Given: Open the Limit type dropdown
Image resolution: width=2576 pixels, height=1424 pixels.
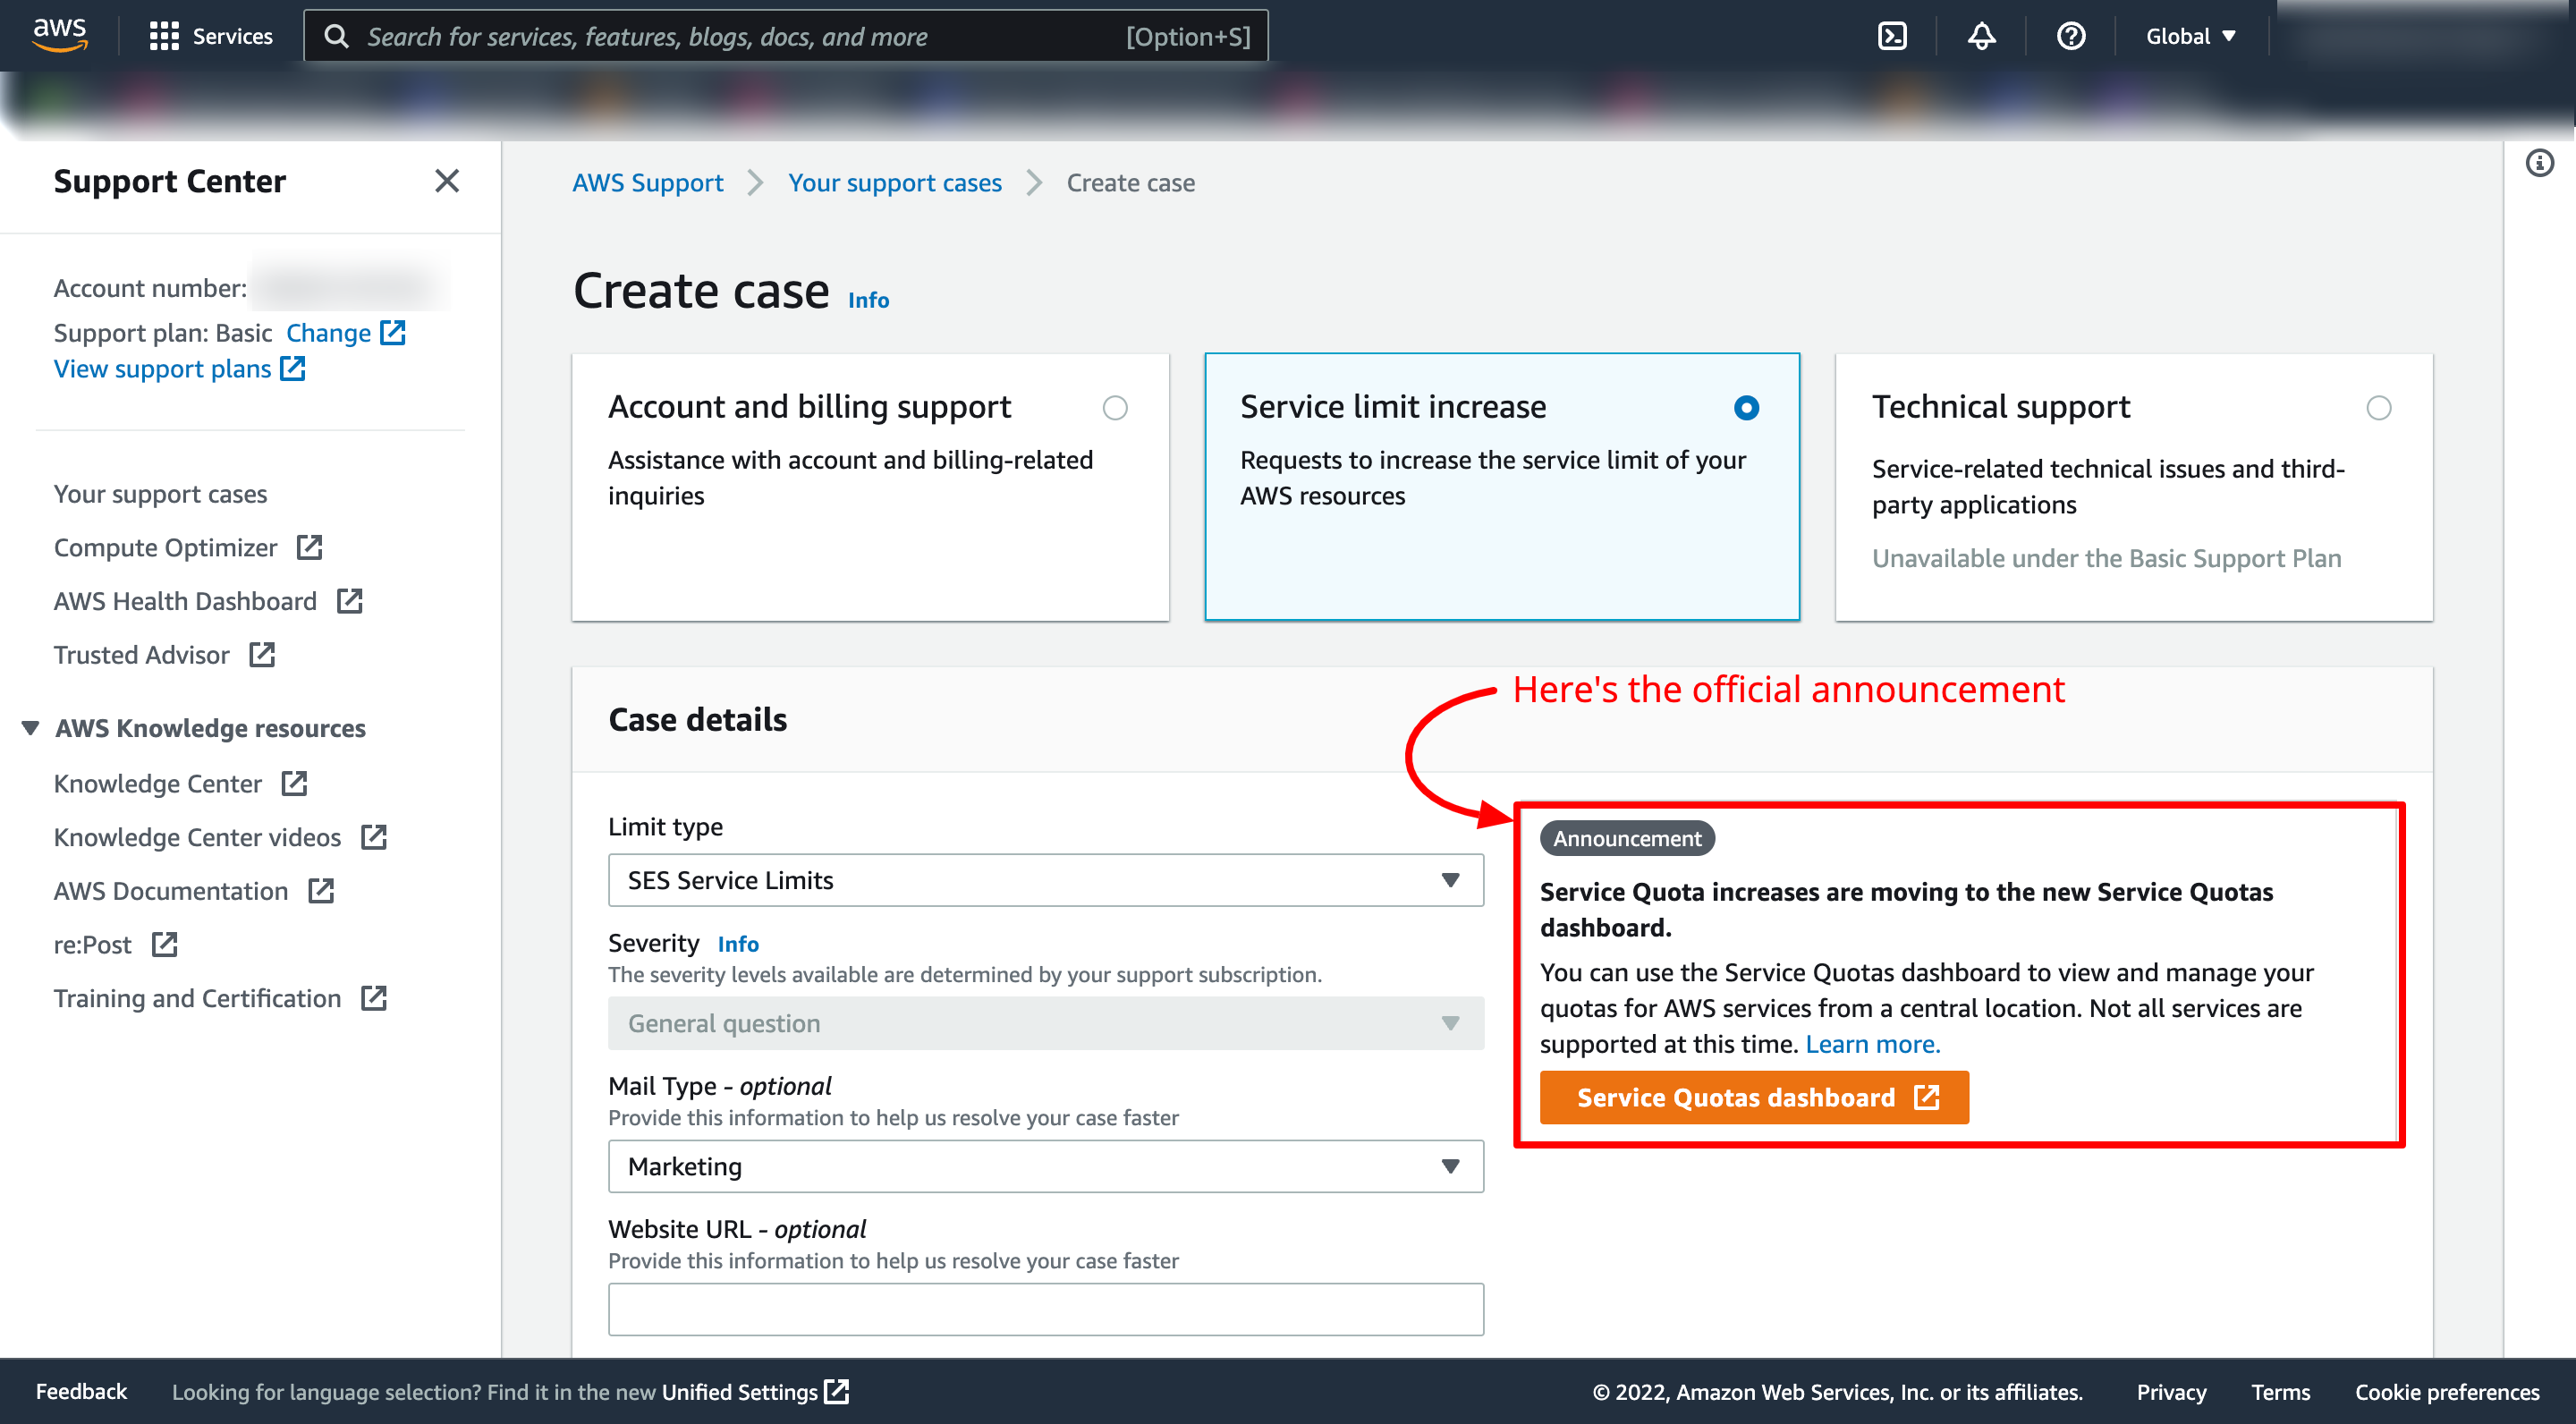Looking at the screenshot, I should [x=1045, y=880].
